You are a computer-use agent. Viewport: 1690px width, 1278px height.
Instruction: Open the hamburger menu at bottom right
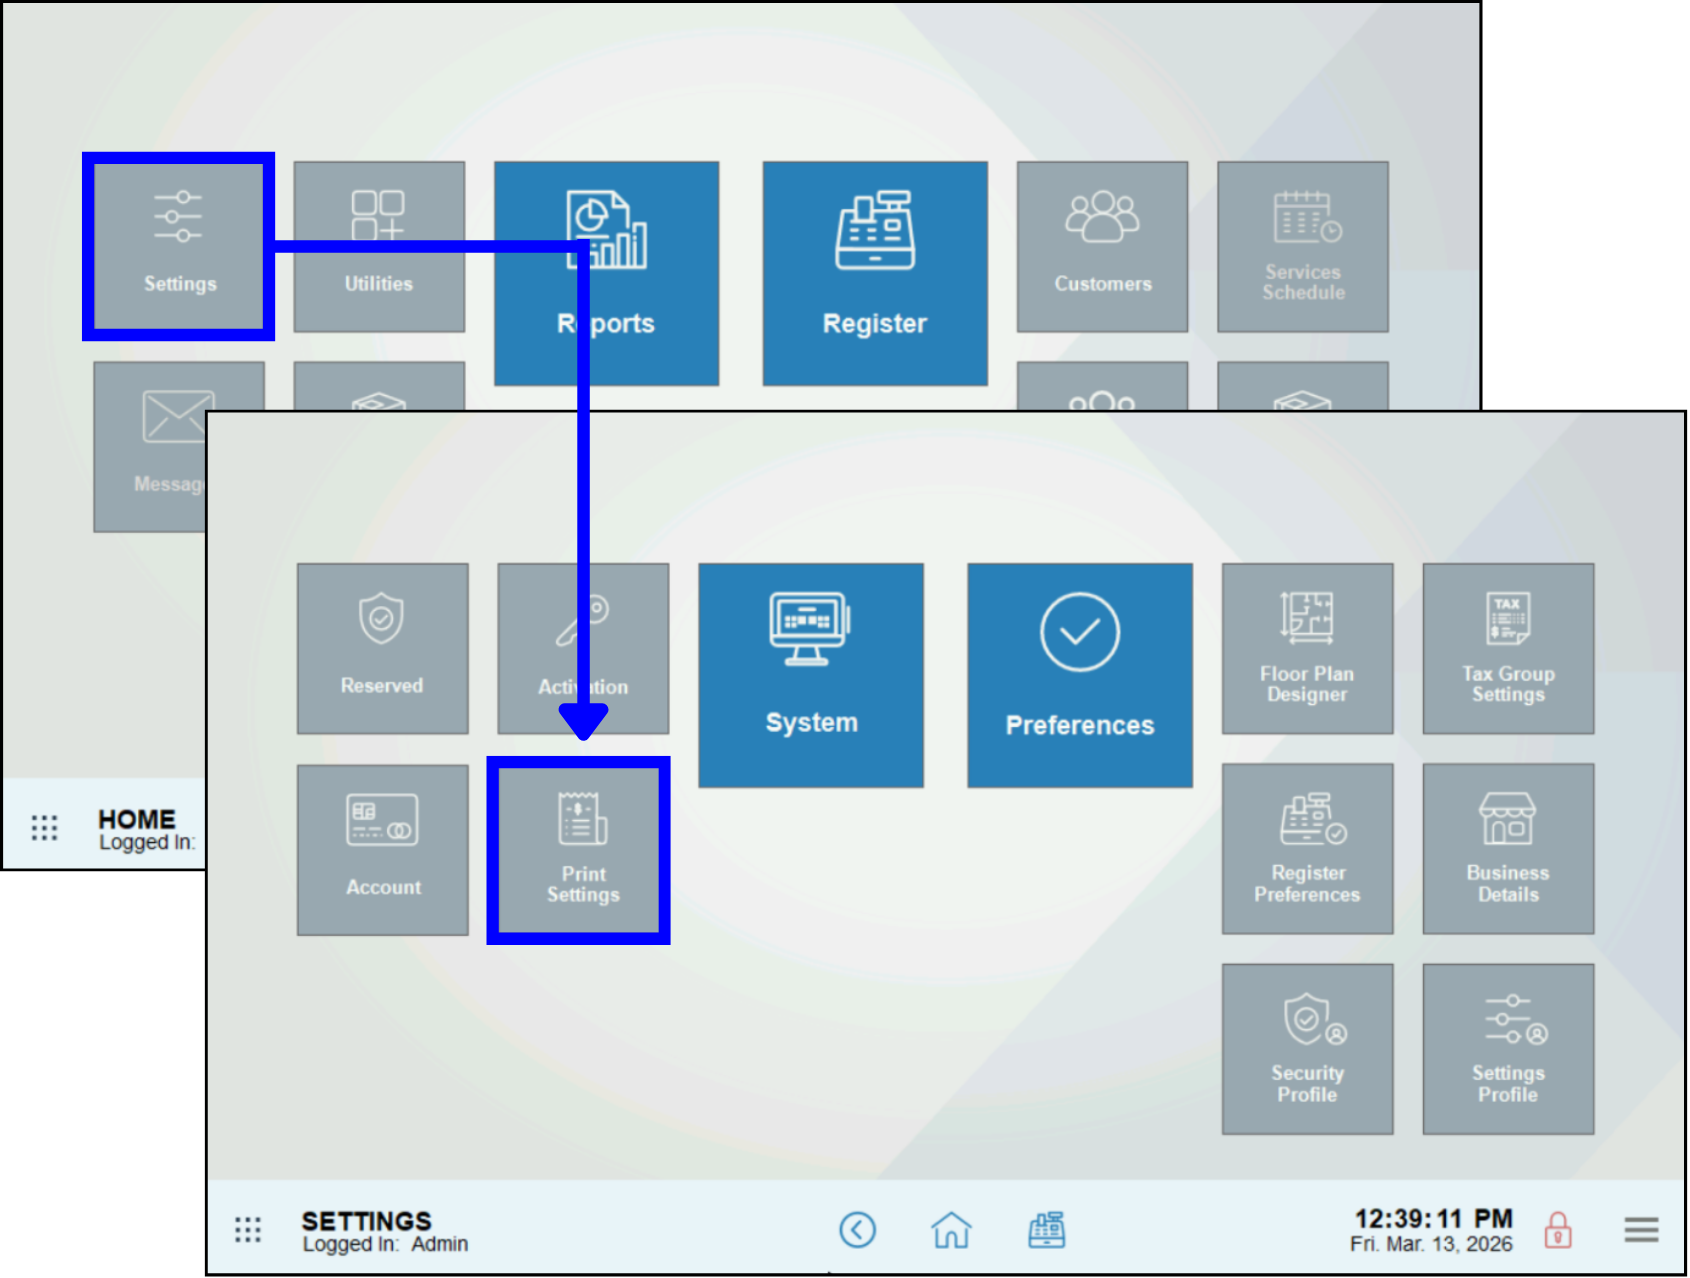pyautogui.click(x=1641, y=1230)
